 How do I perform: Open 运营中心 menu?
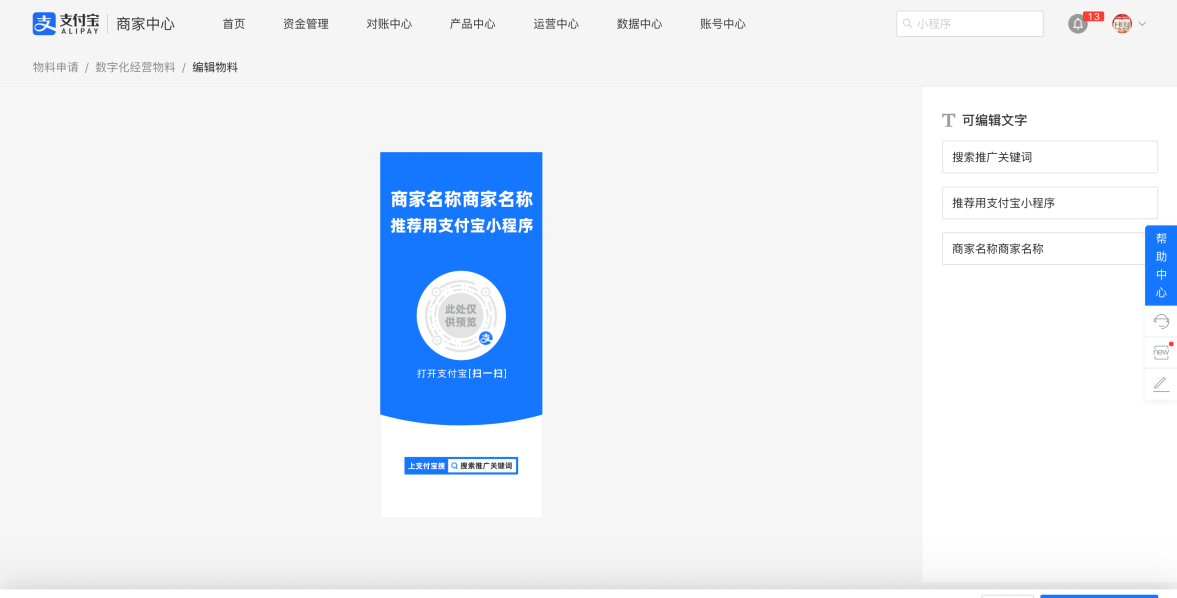[556, 24]
